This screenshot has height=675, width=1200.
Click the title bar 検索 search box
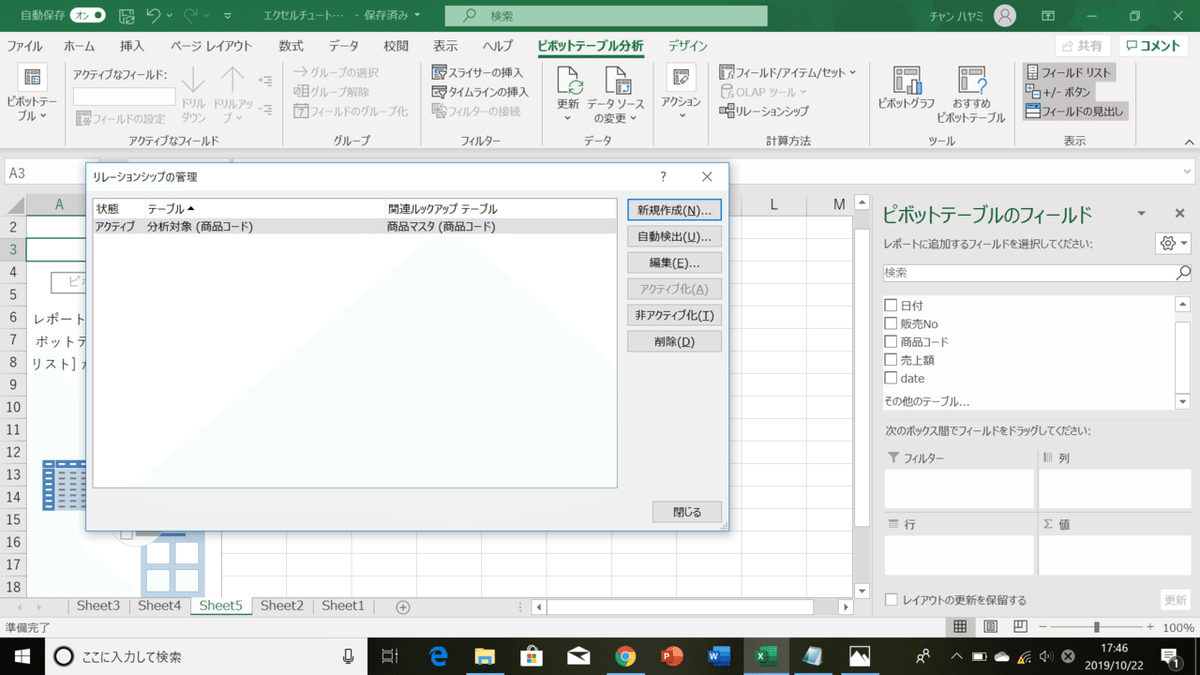click(606, 16)
